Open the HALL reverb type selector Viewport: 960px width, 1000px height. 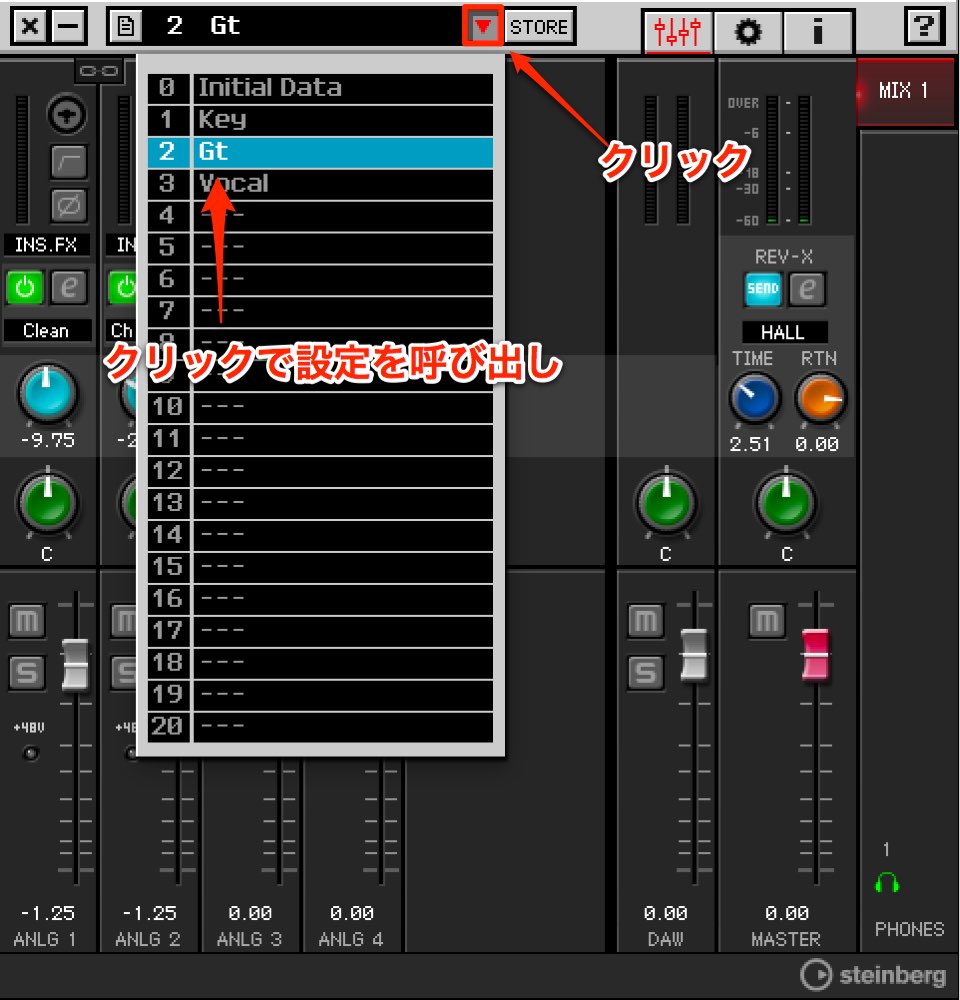coord(785,332)
